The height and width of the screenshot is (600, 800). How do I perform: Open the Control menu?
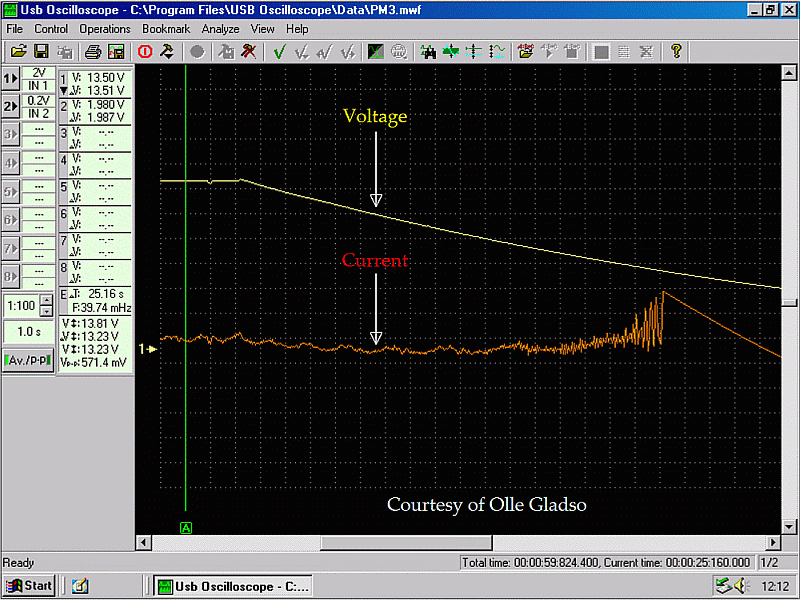click(x=51, y=29)
